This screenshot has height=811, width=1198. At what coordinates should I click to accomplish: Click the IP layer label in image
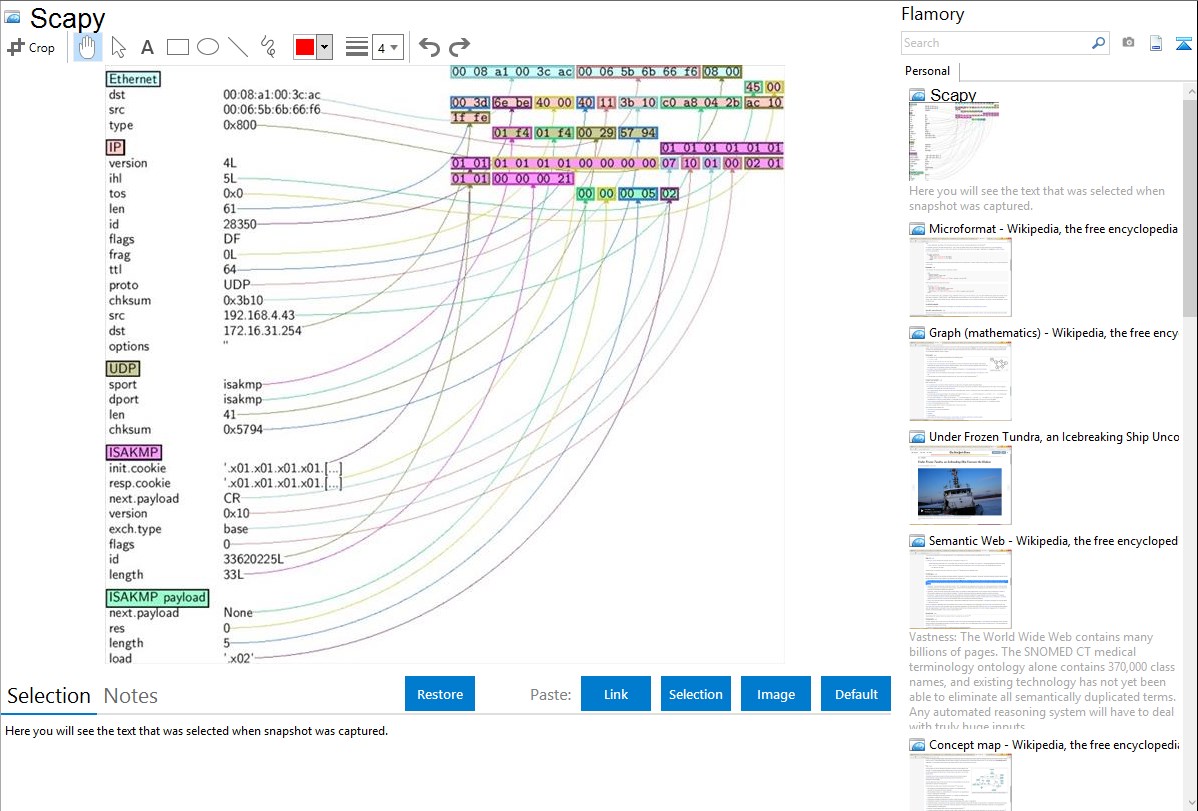tap(115, 147)
